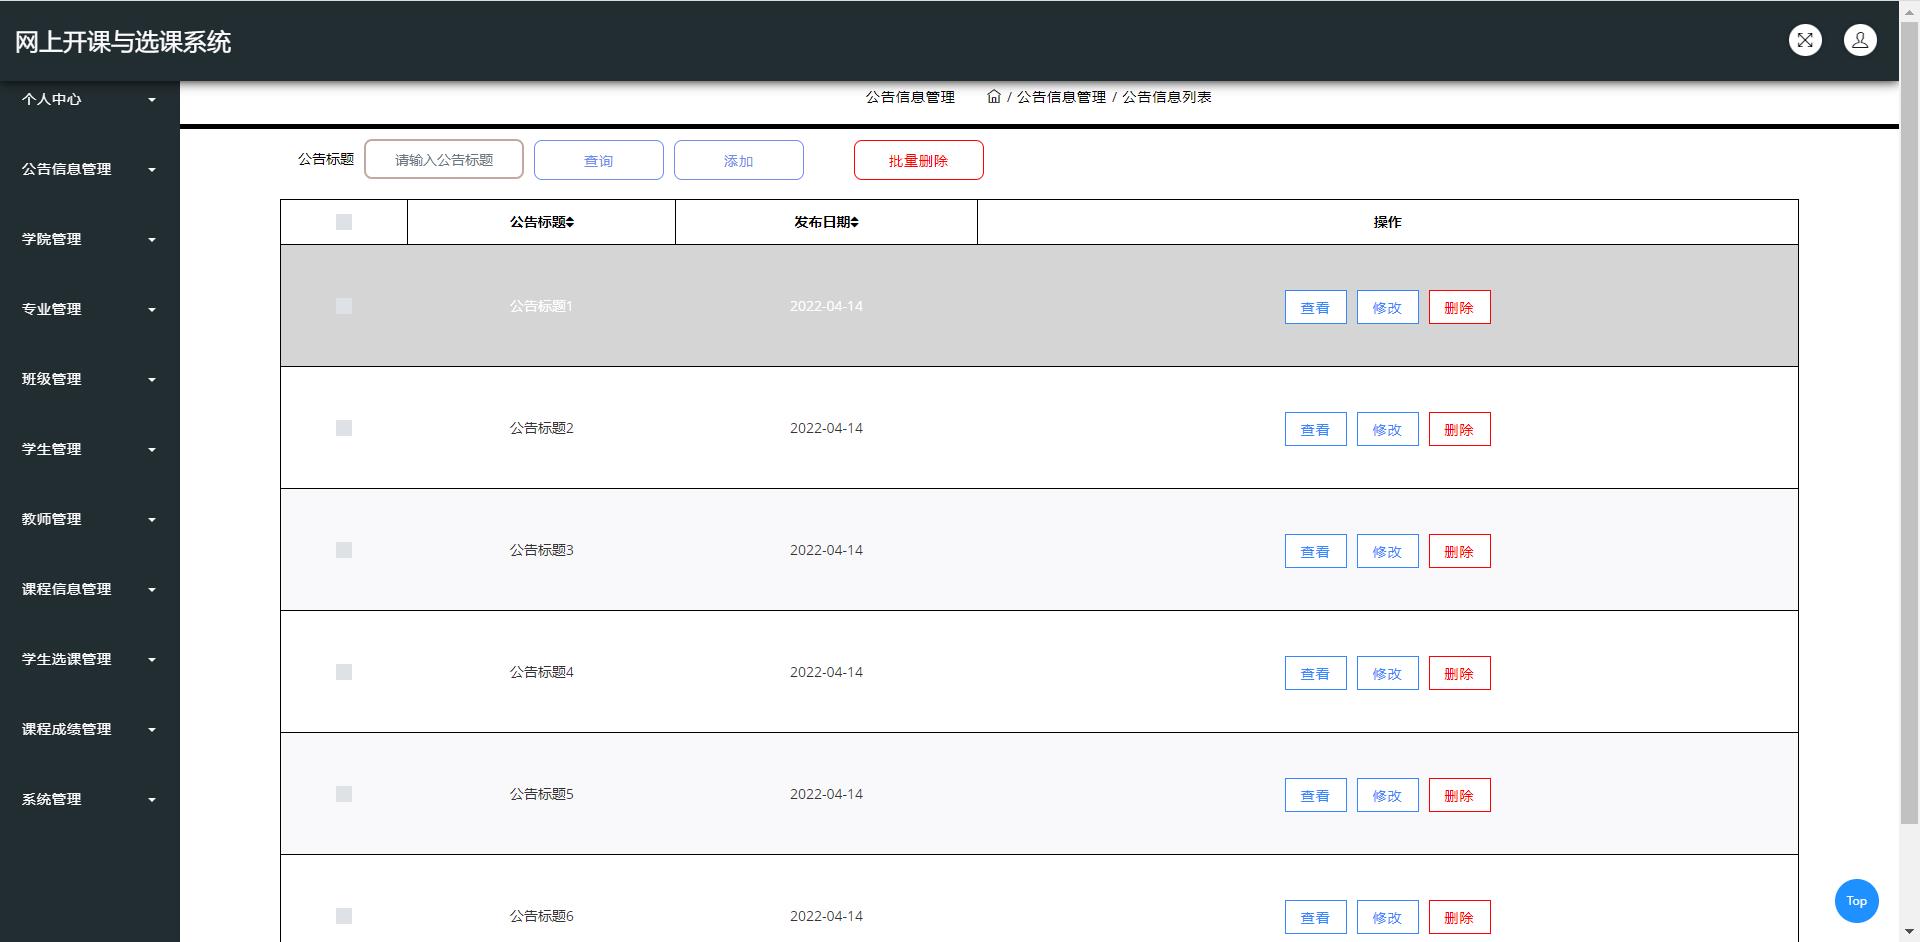Expand the 公告信息管理 menu arrow
Viewport: 1920px width, 942px height.
click(152, 170)
